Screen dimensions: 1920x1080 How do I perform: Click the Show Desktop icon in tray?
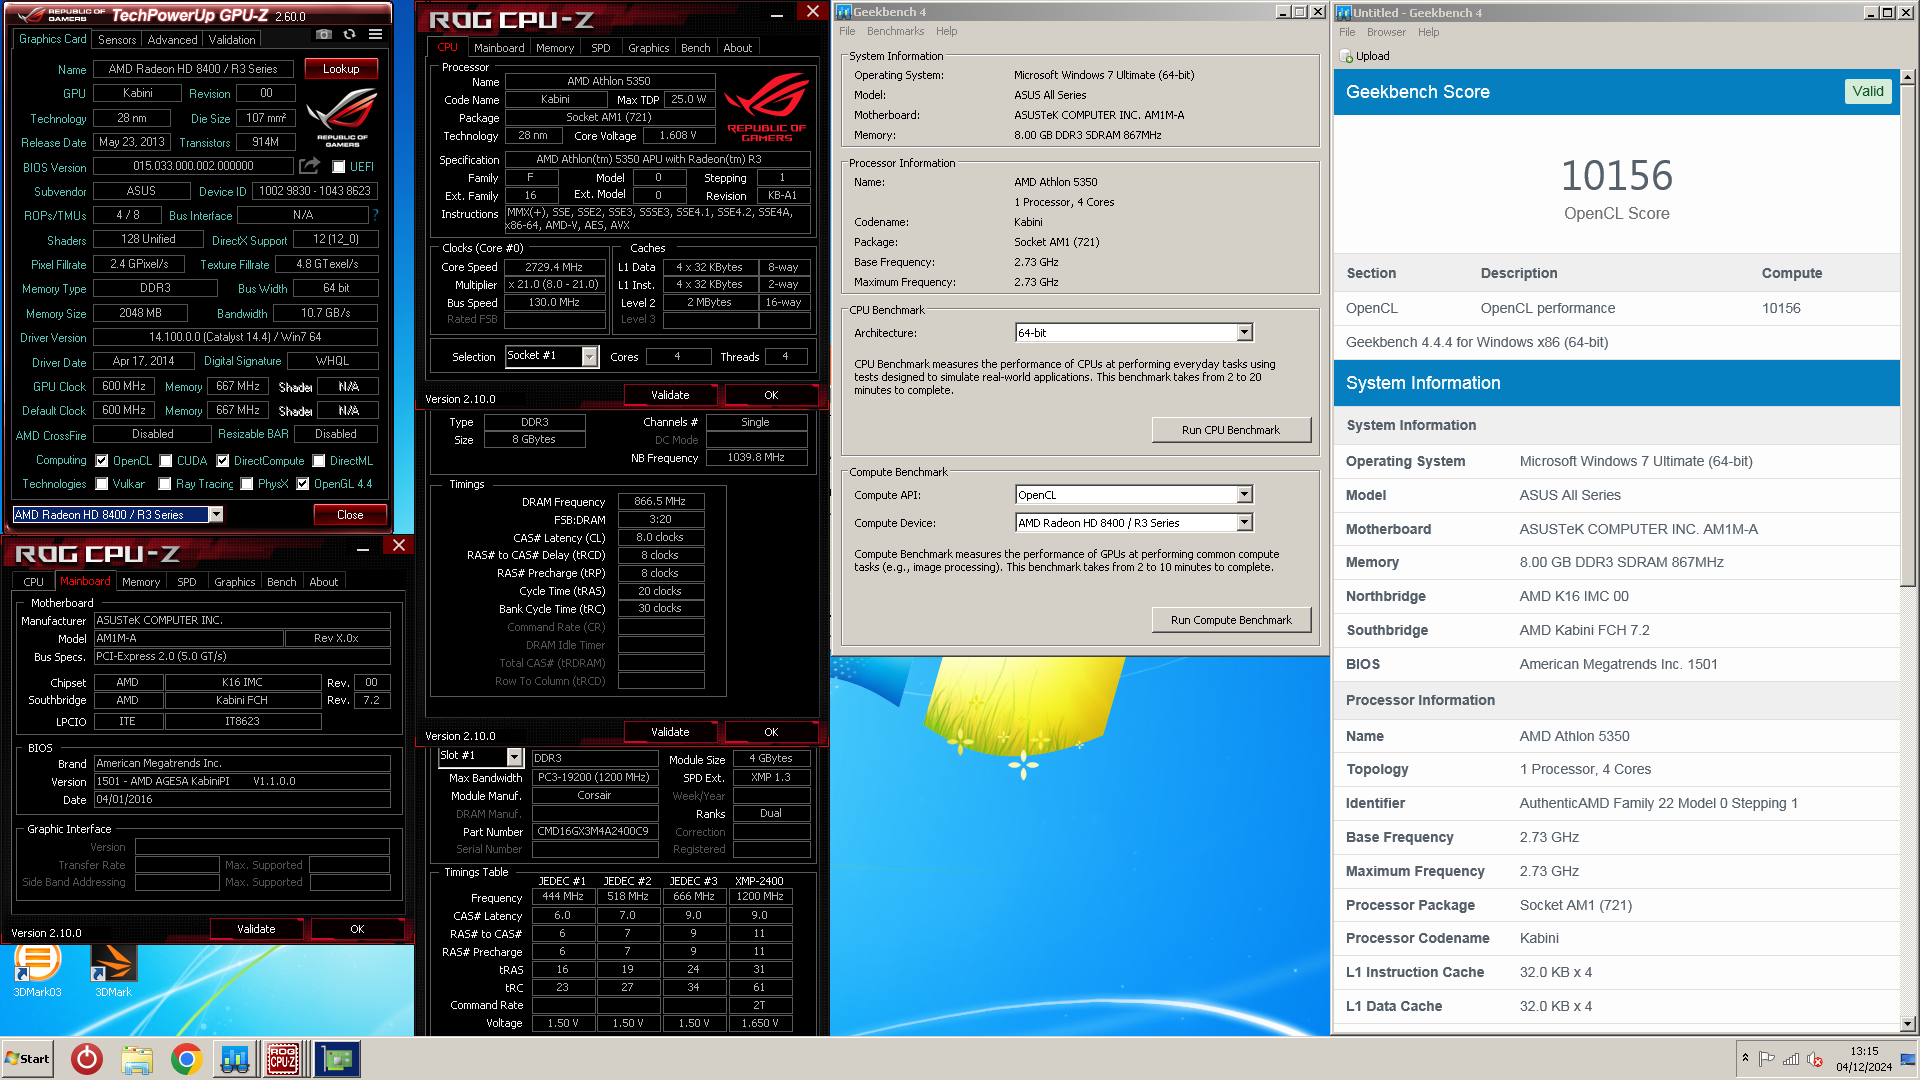point(1909,1059)
